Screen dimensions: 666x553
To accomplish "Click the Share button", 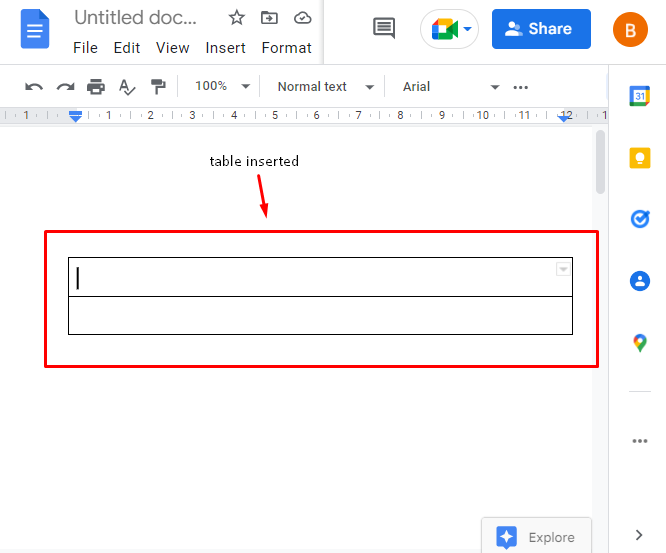I will pyautogui.click(x=541, y=29).
